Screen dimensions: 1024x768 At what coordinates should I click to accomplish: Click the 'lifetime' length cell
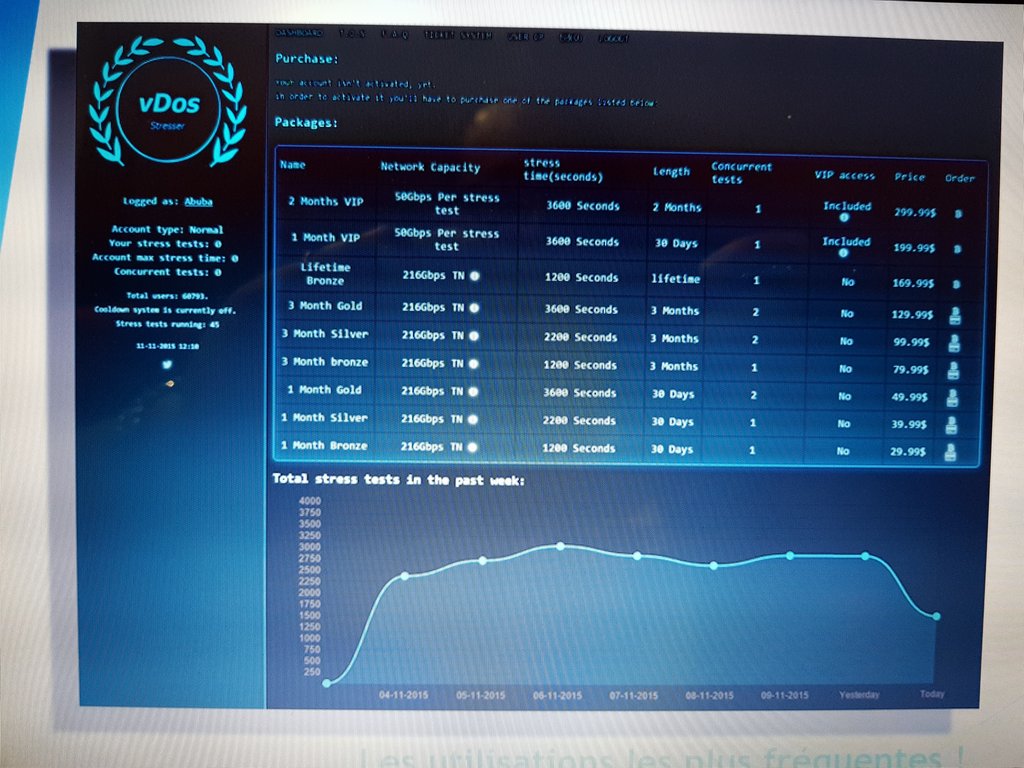click(675, 279)
